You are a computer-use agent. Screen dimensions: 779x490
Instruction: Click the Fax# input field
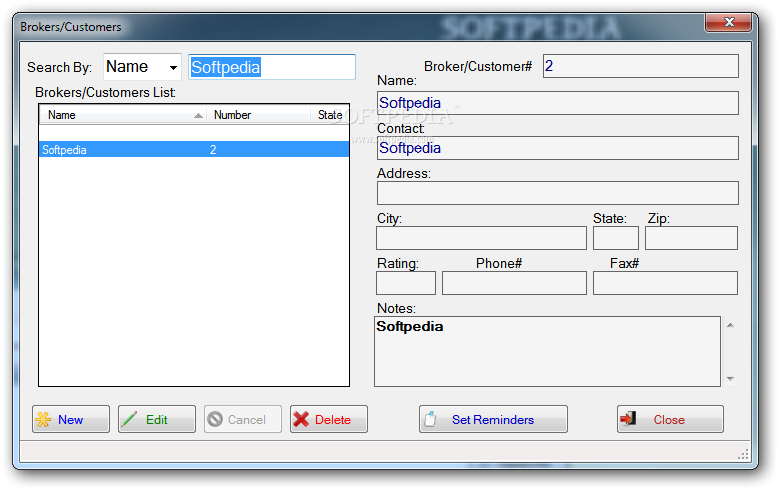pos(665,283)
